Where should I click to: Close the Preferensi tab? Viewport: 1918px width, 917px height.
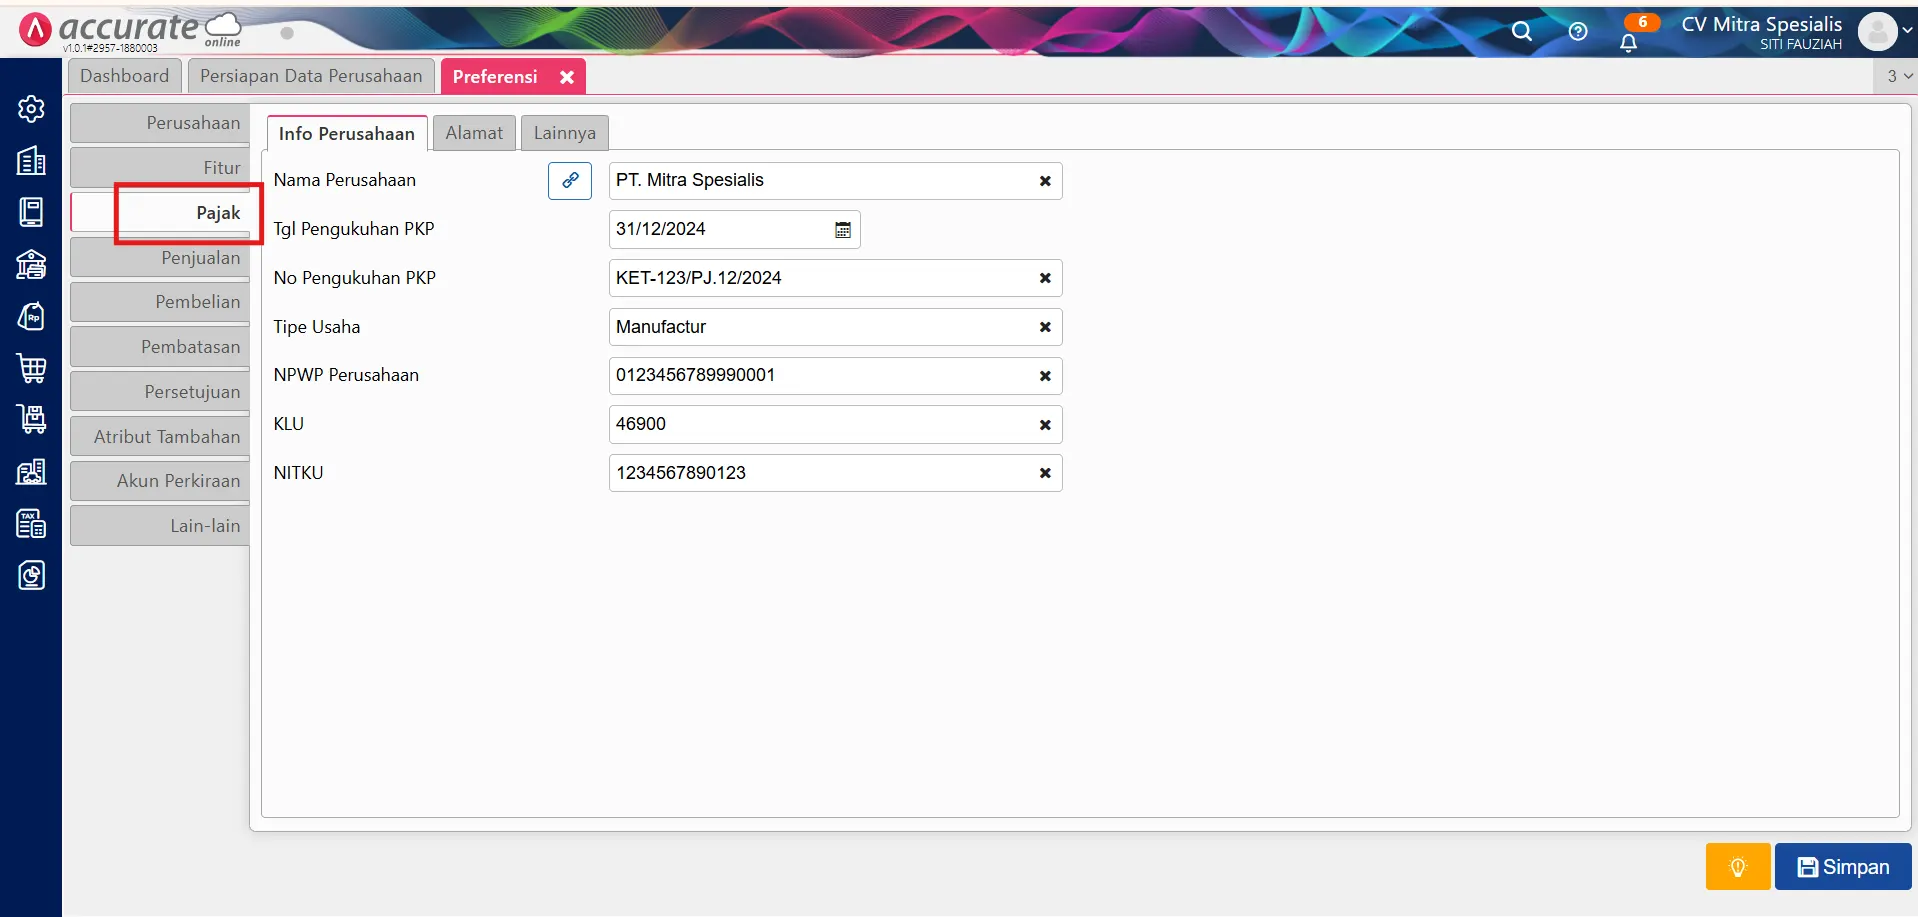tap(567, 77)
